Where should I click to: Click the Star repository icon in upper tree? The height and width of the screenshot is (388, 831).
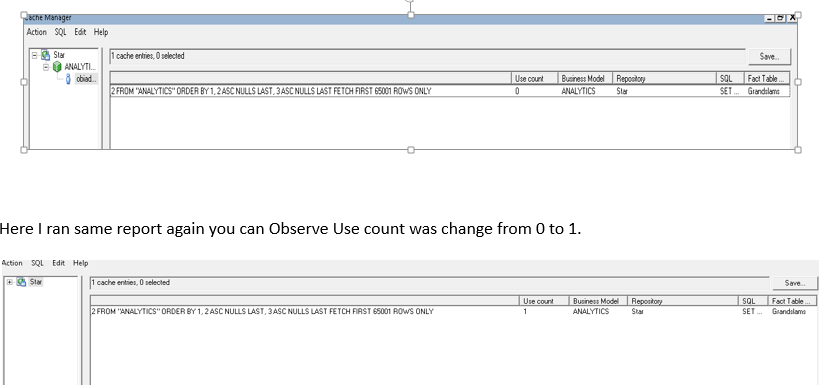[46, 55]
